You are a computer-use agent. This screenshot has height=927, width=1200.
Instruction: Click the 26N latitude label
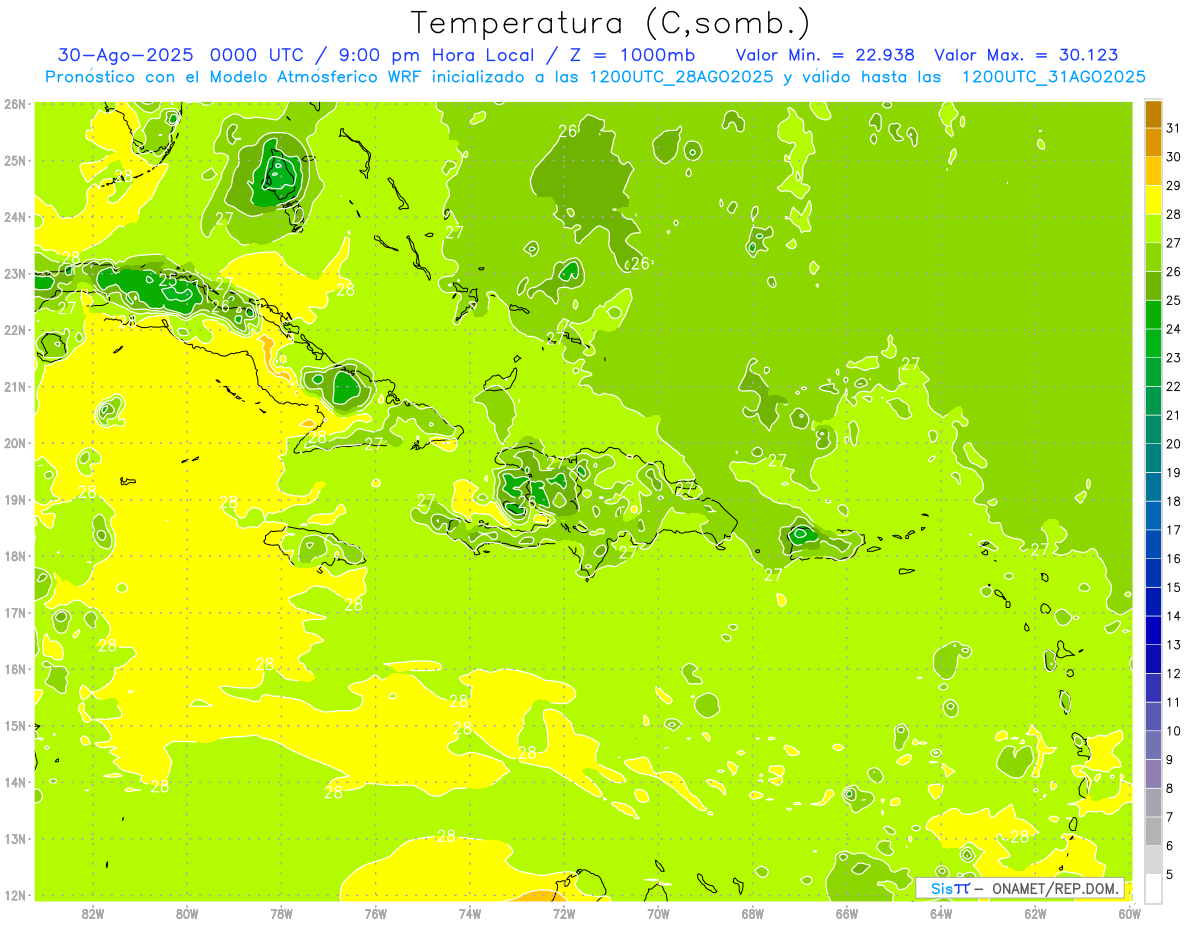coord(15,104)
